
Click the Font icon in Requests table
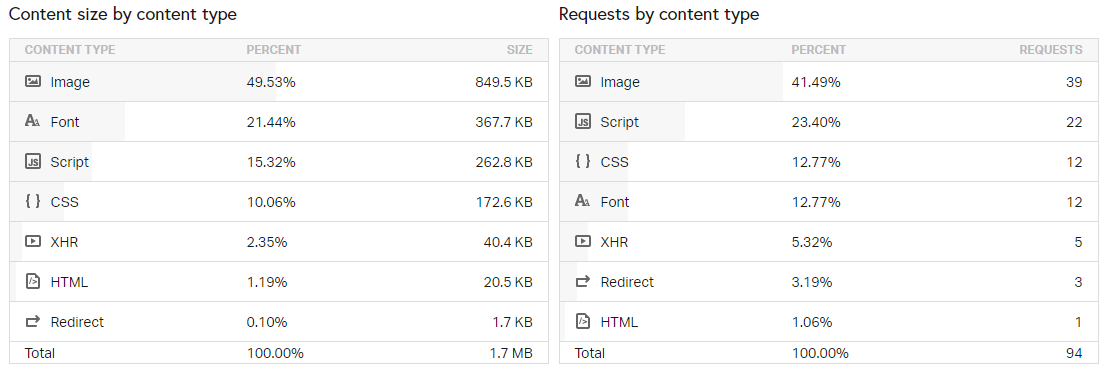[x=583, y=201]
